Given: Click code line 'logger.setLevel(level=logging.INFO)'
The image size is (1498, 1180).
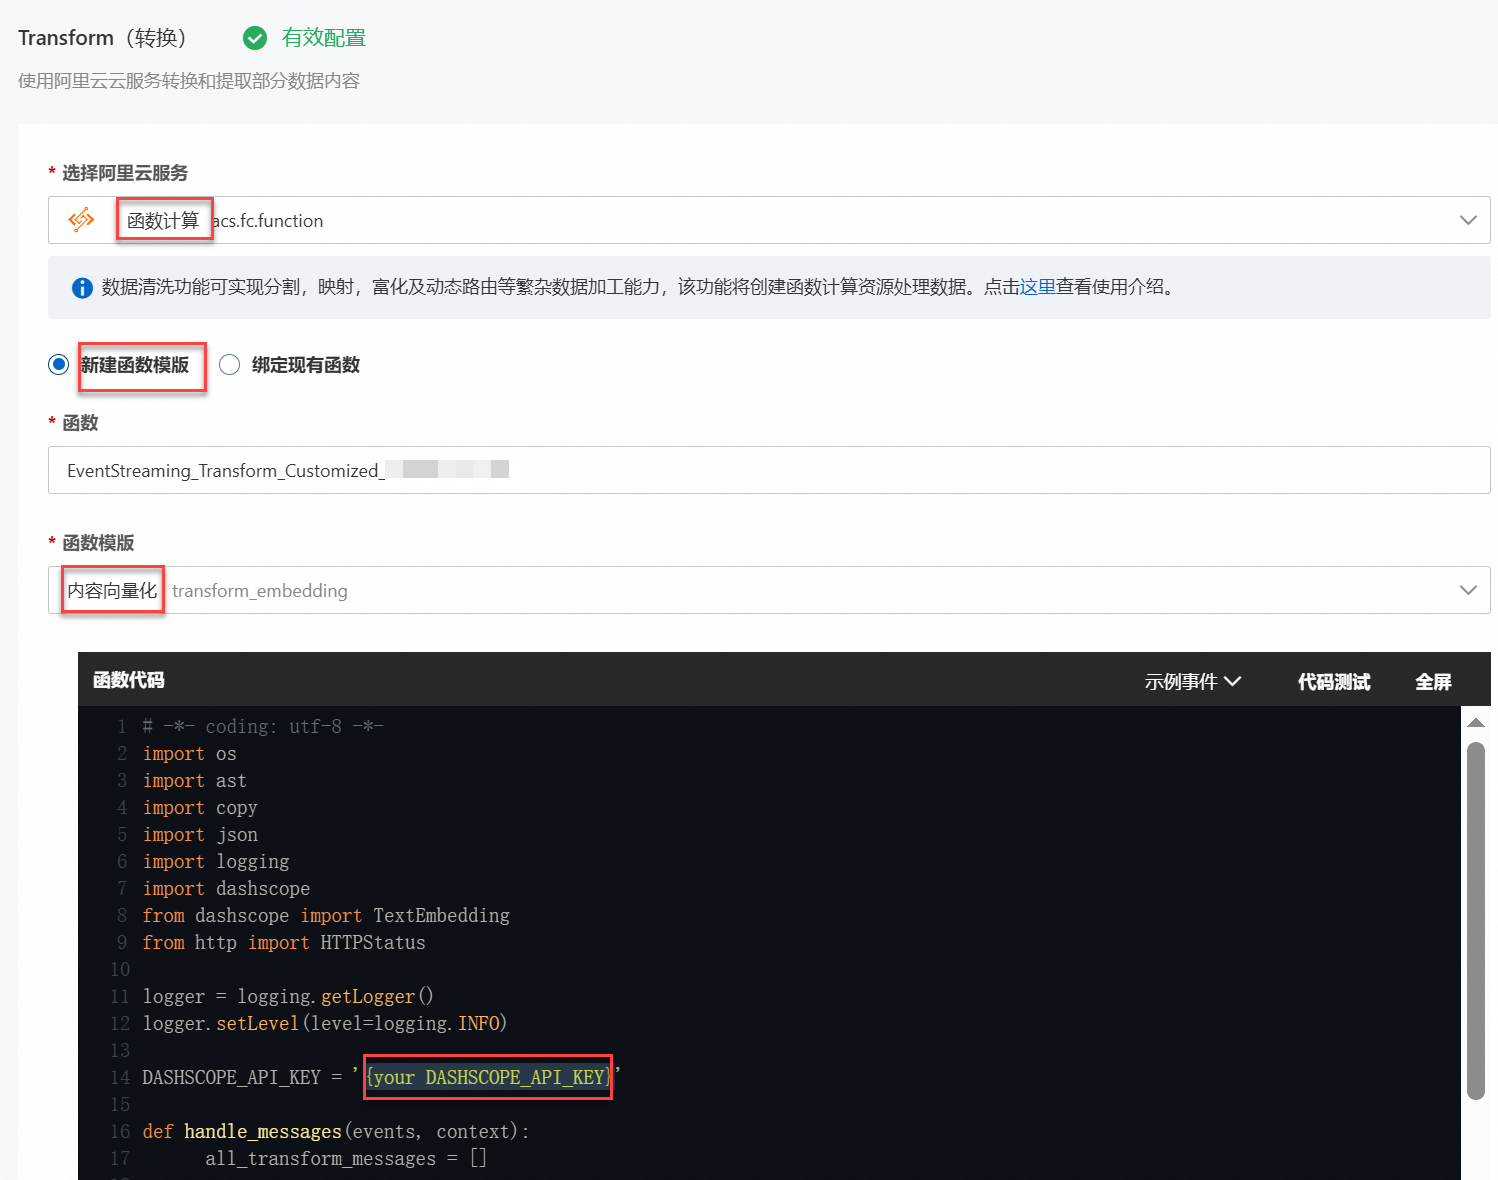Looking at the screenshot, I should pos(325,1023).
